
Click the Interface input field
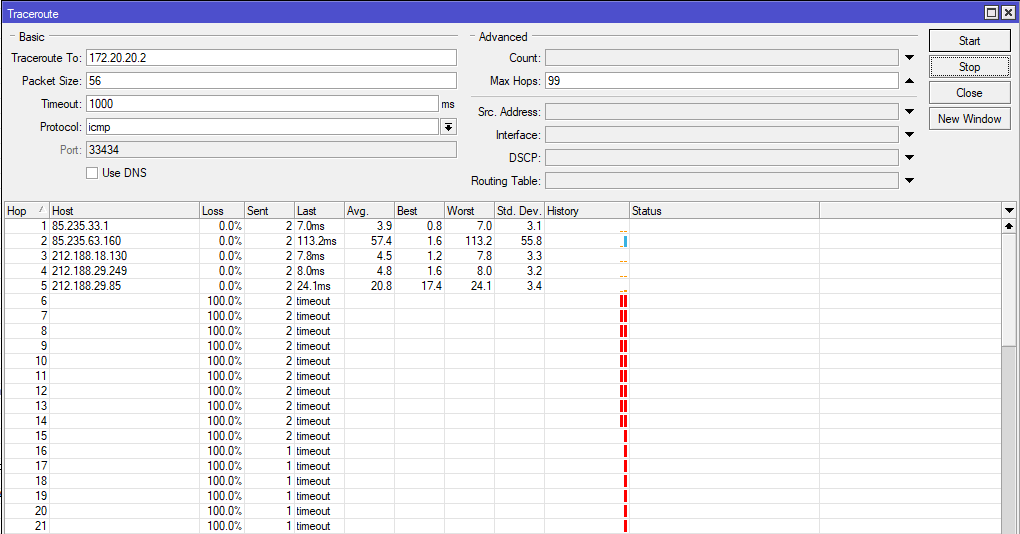click(721, 135)
